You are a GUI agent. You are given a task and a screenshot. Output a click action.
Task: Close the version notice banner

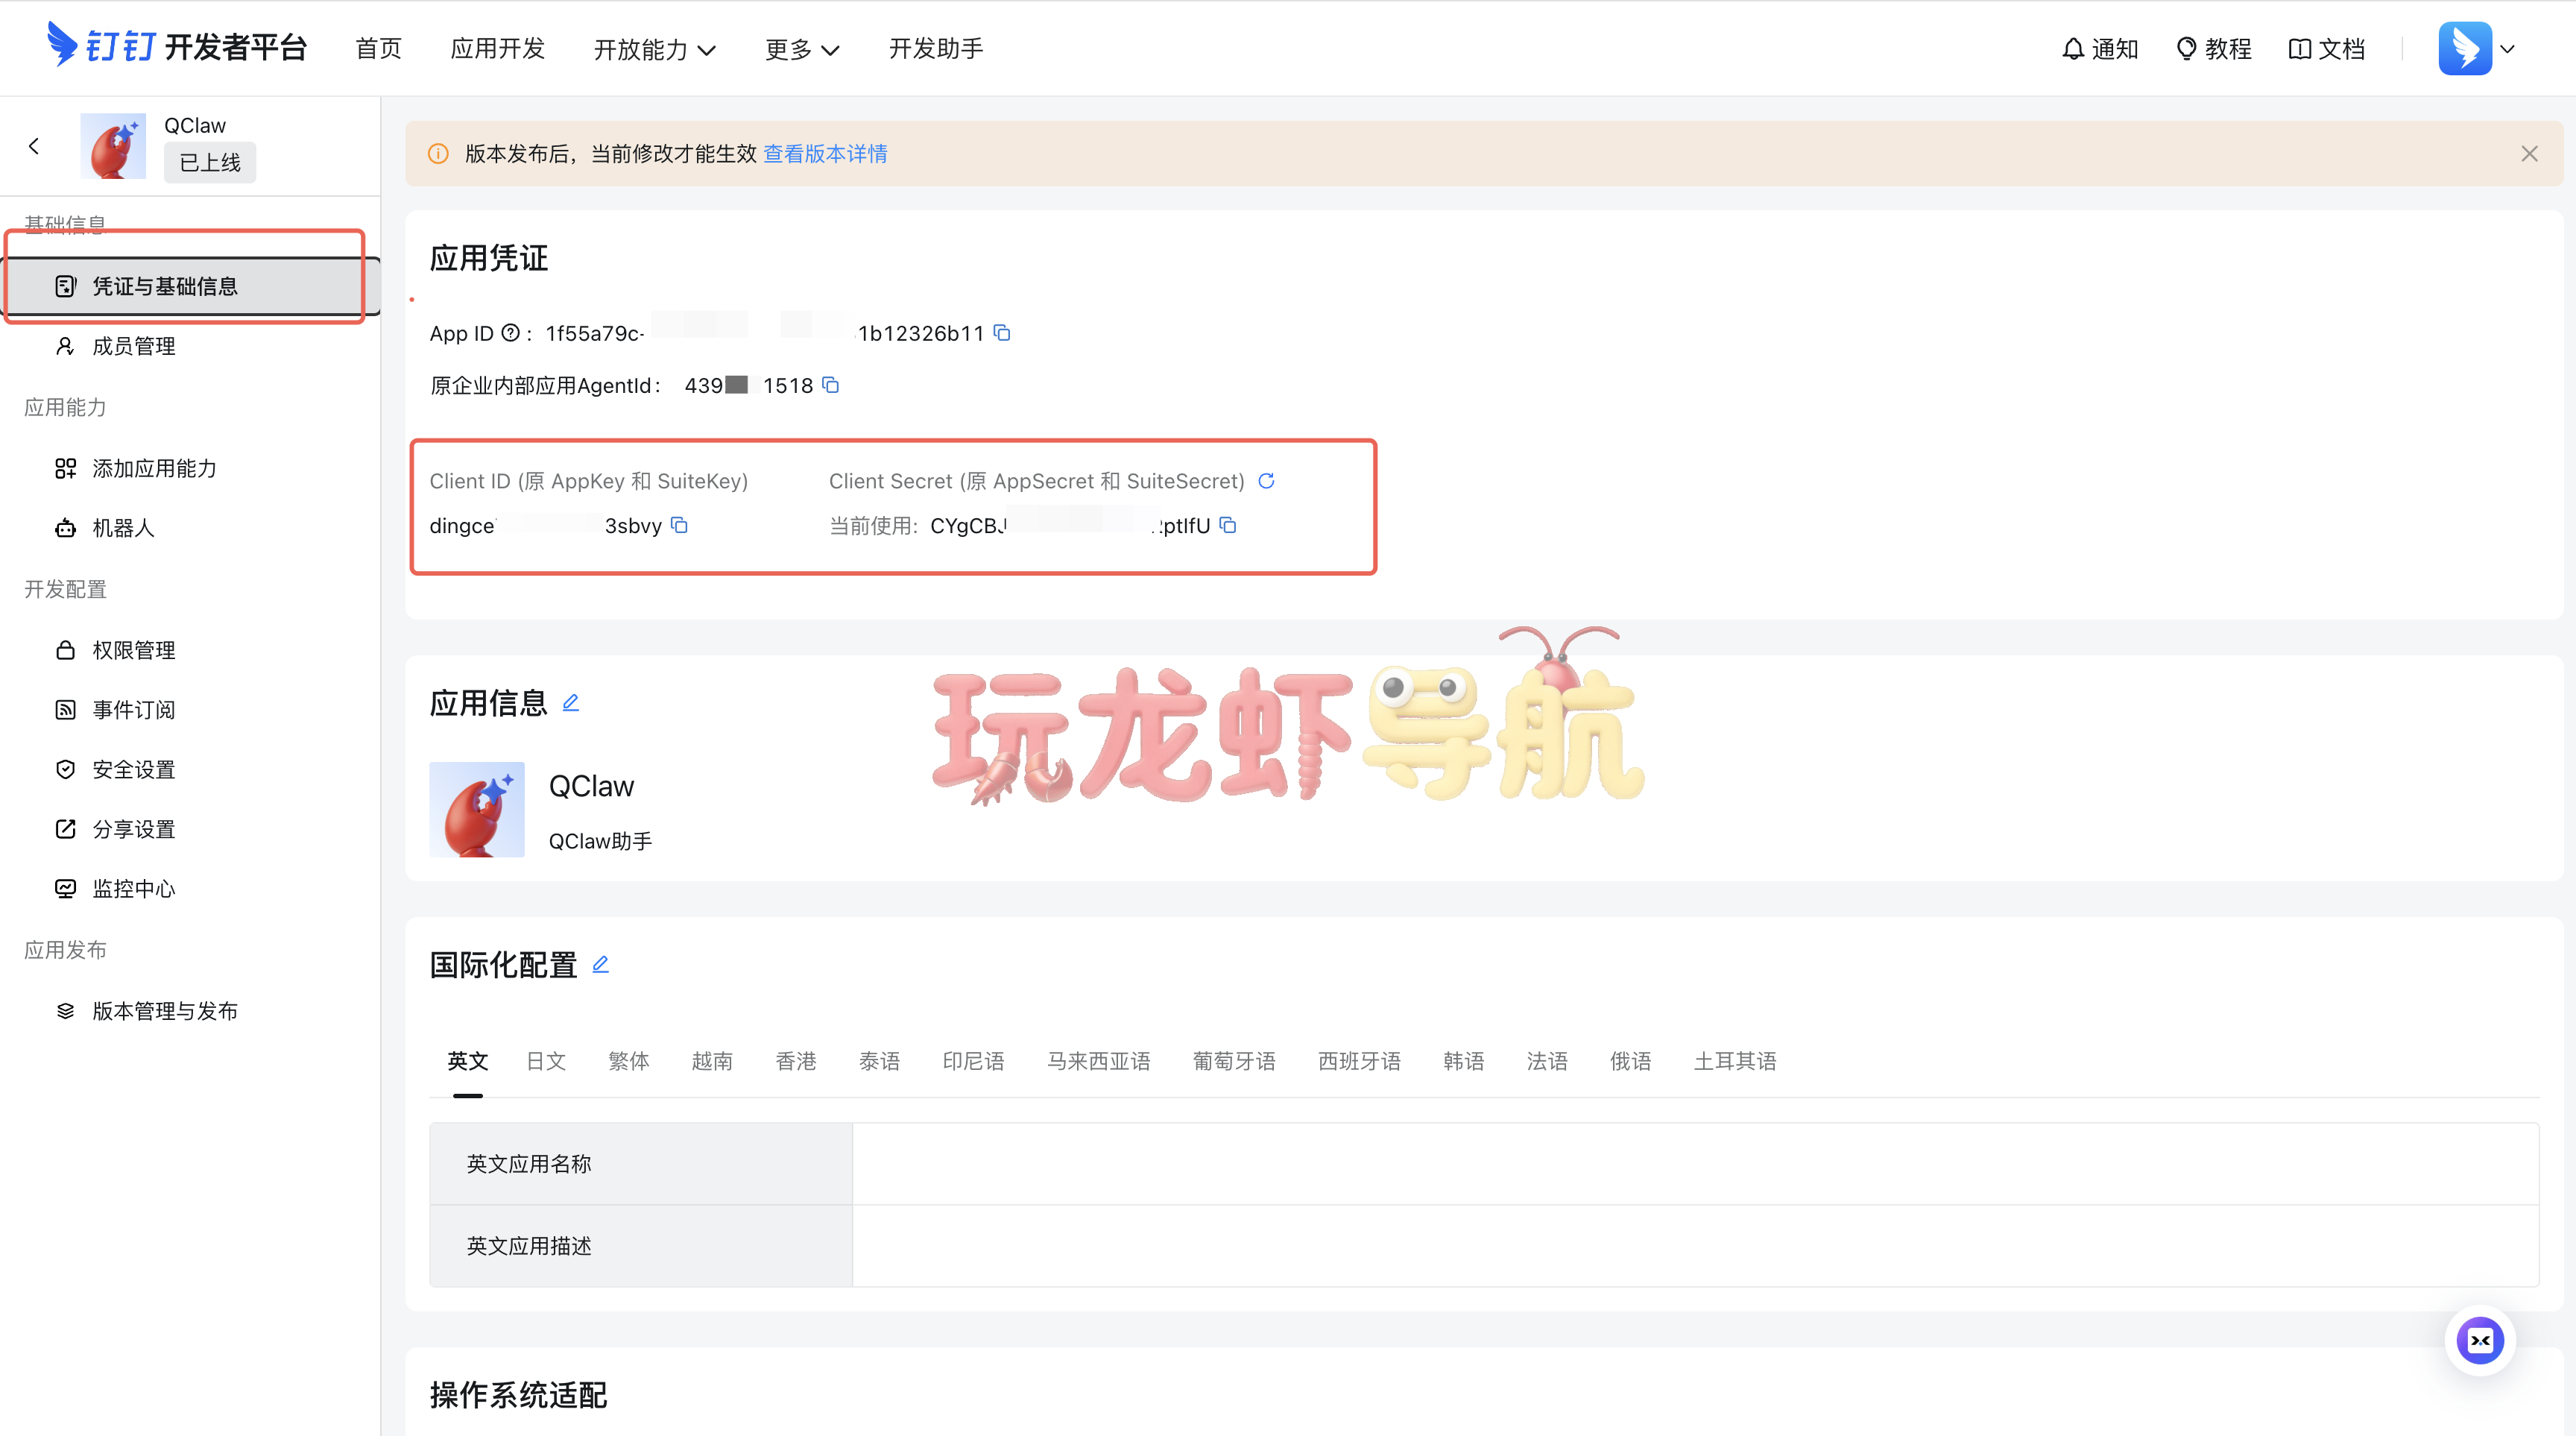coord(2529,154)
